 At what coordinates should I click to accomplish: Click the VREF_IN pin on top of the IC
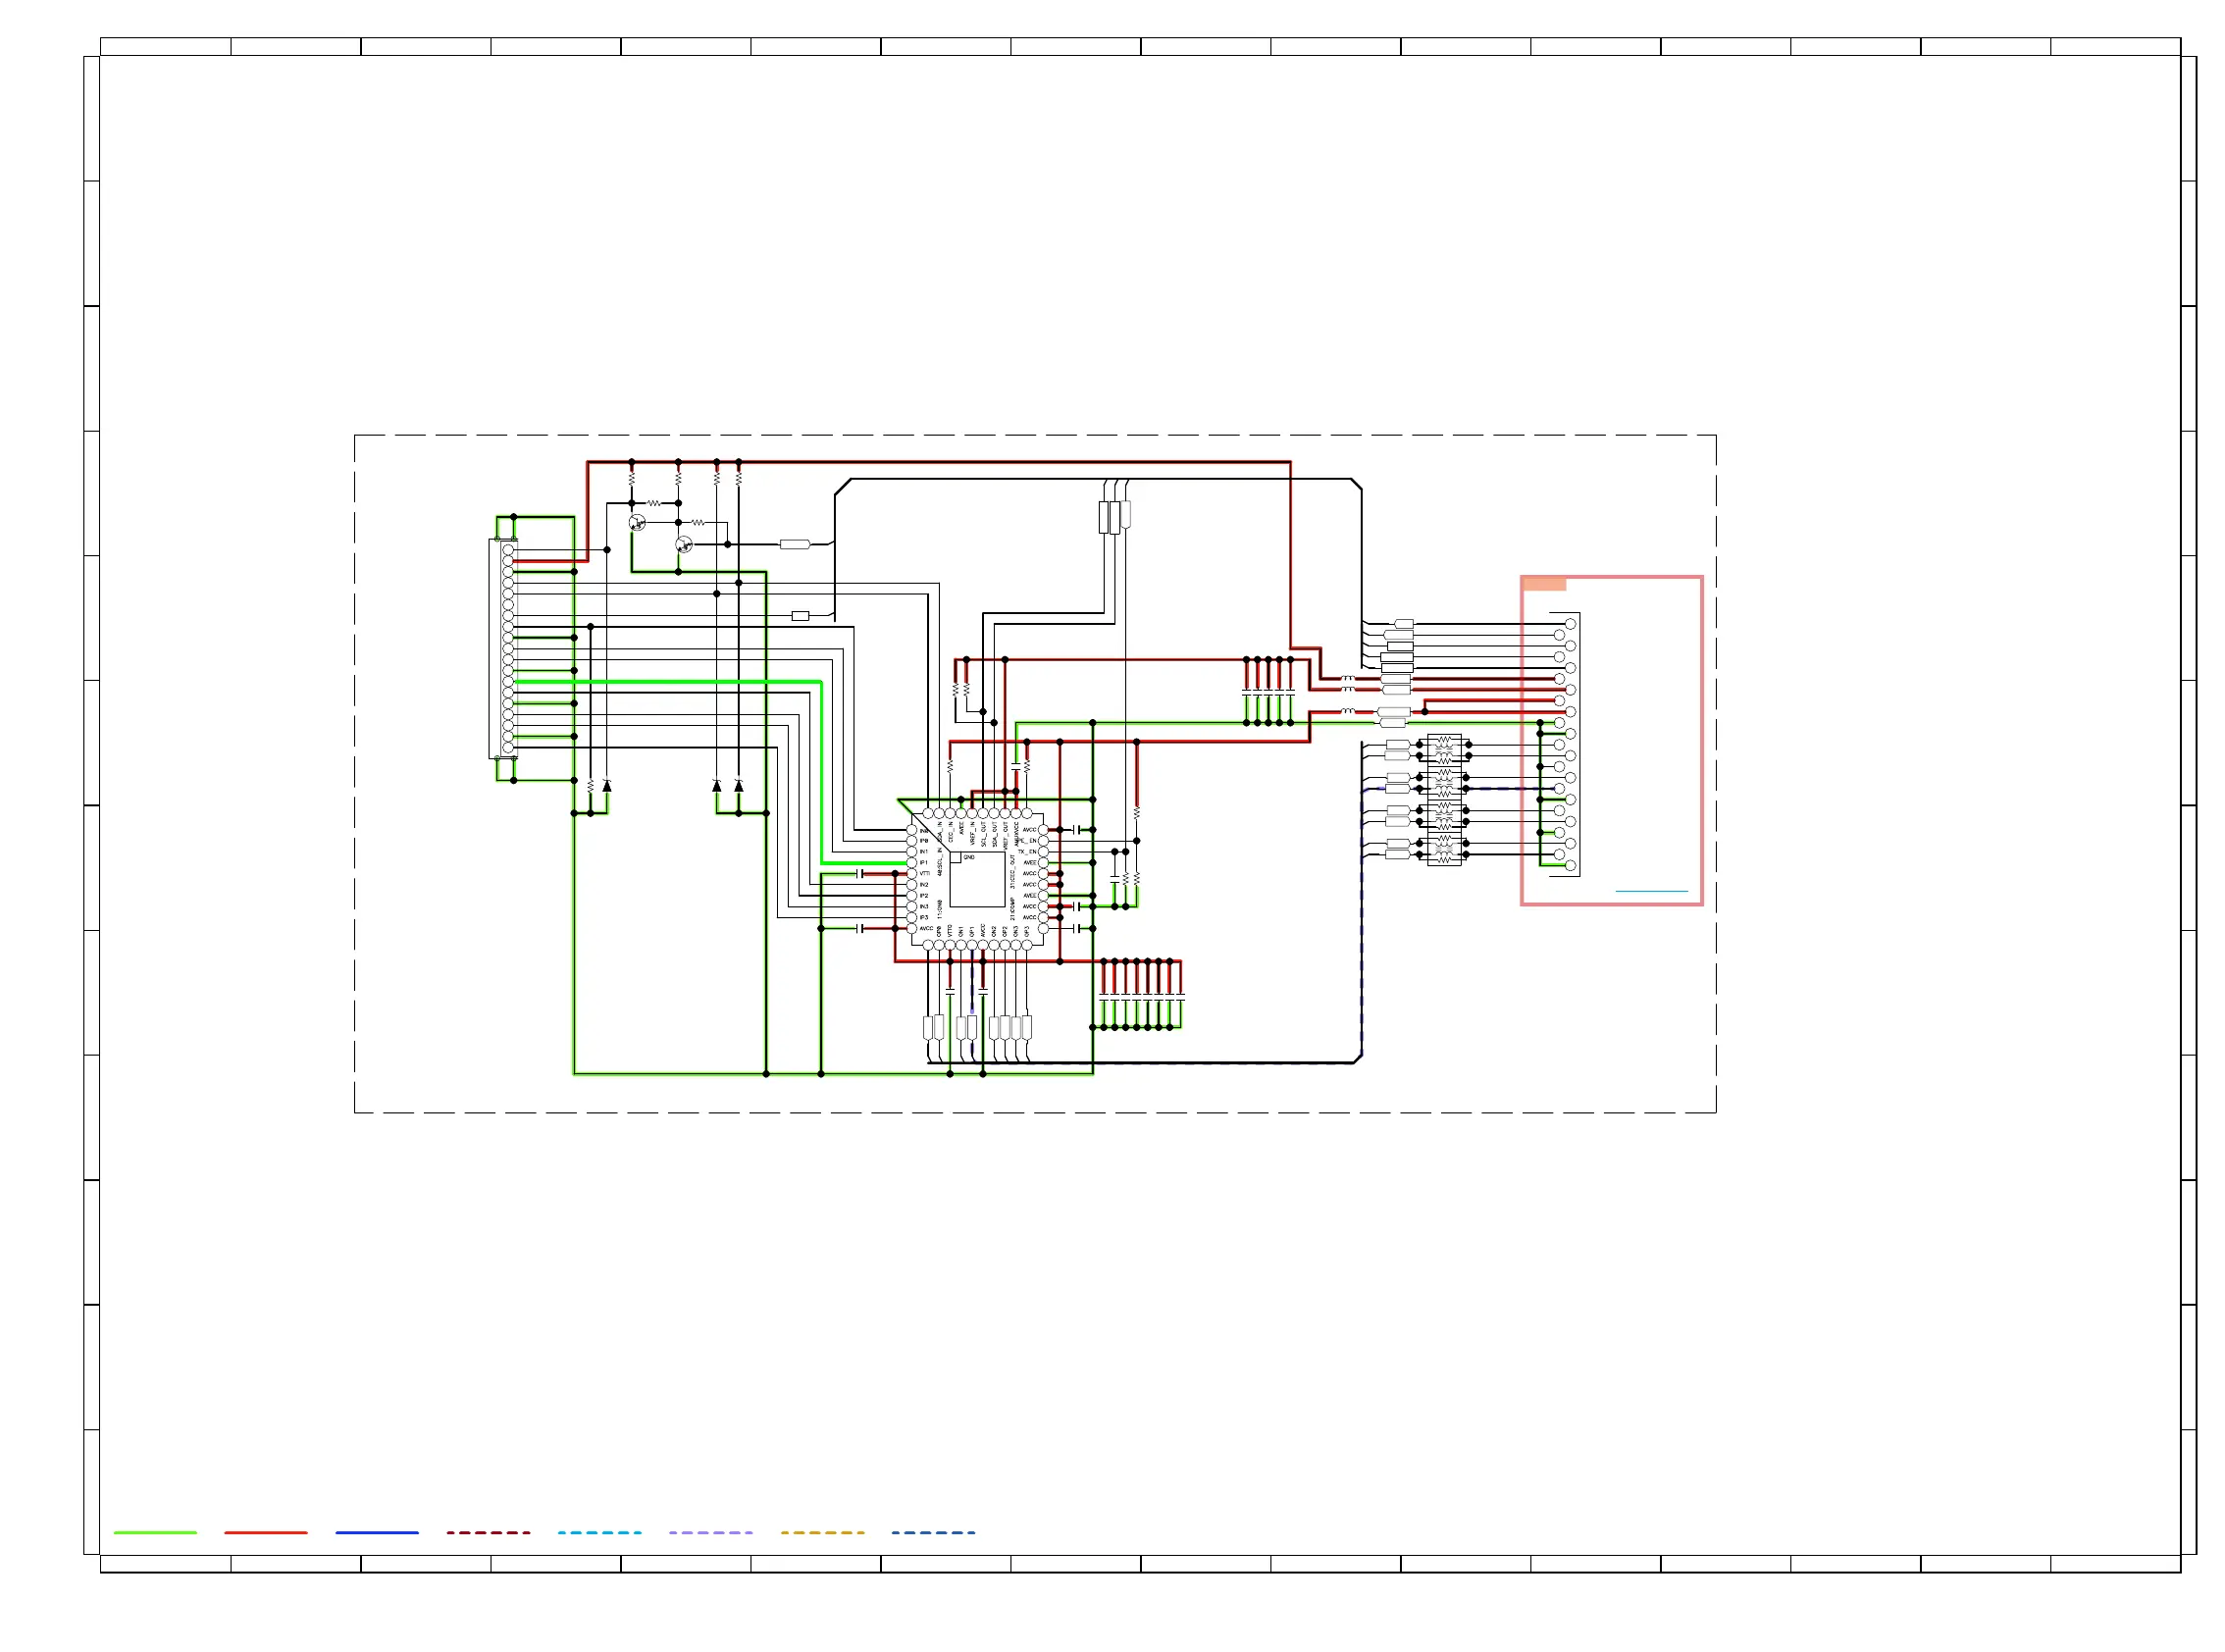point(972,814)
